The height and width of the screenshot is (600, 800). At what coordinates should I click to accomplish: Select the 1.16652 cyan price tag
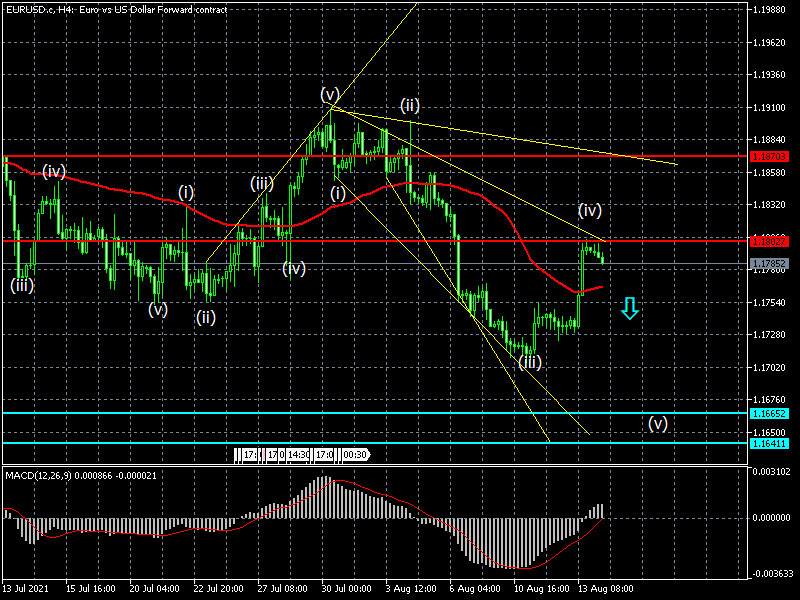pos(772,413)
